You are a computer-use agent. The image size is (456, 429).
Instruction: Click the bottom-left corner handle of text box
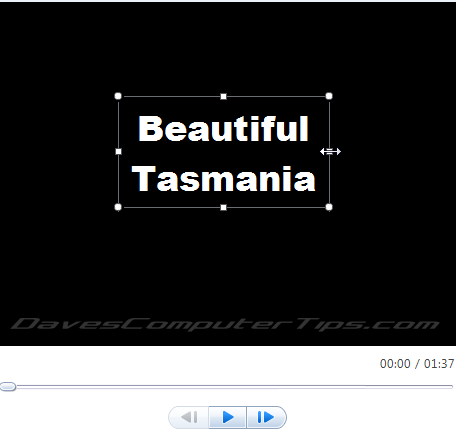(118, 207)
